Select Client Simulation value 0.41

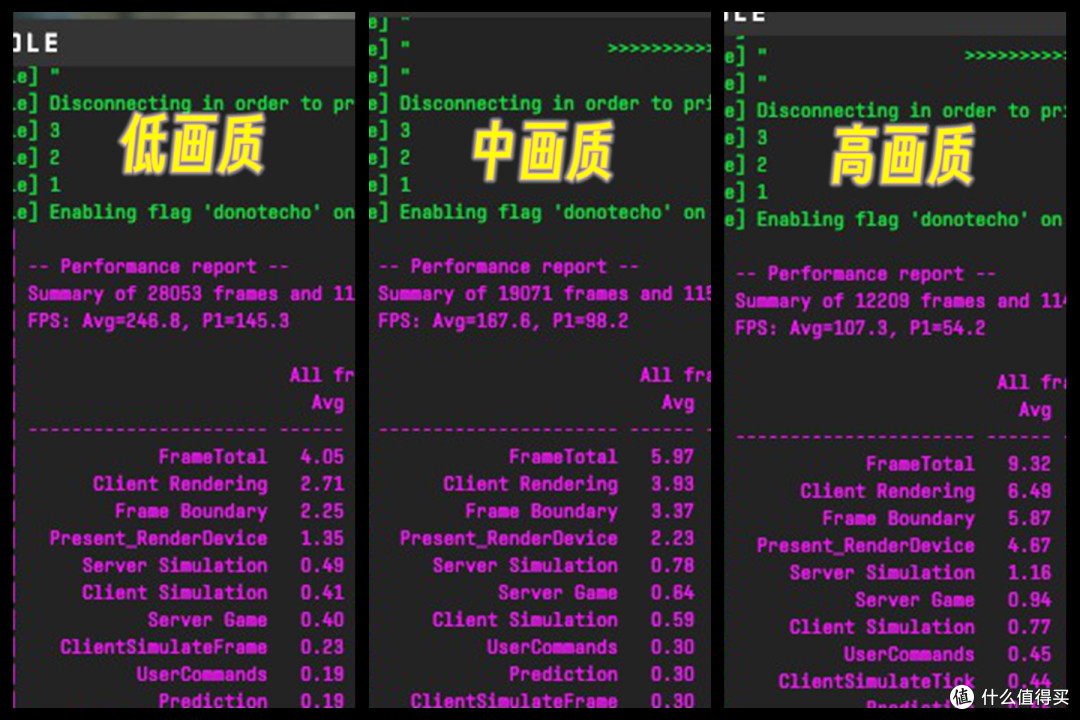click(322, 593)
